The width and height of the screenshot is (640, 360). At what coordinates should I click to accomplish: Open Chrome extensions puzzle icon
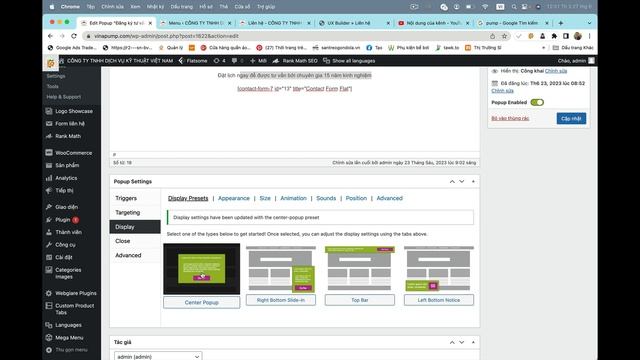pos(554,36)
